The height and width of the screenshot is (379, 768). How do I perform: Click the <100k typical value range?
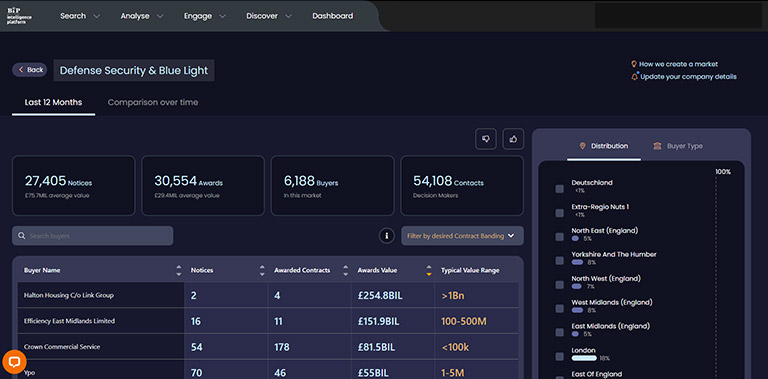455,347
